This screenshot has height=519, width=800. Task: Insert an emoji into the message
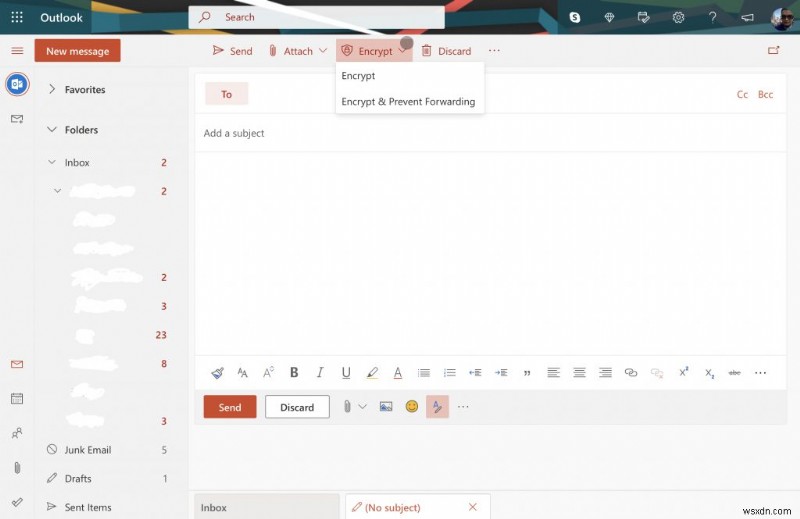(x=411, y=407)
